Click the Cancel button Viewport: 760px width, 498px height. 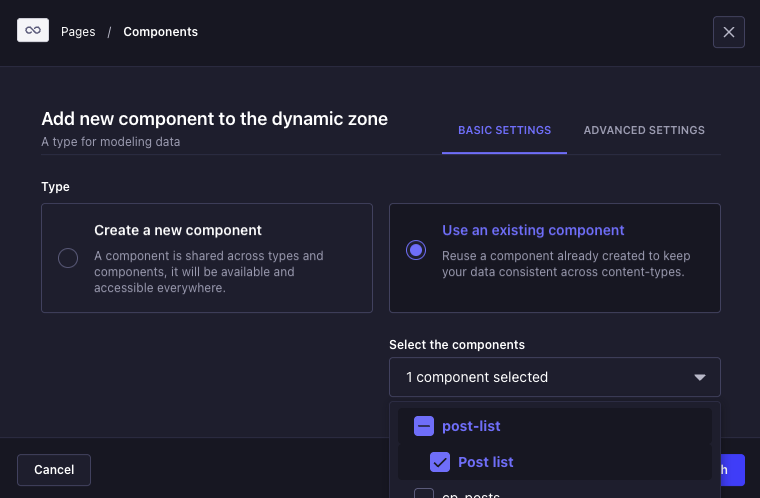coord(54,470)
